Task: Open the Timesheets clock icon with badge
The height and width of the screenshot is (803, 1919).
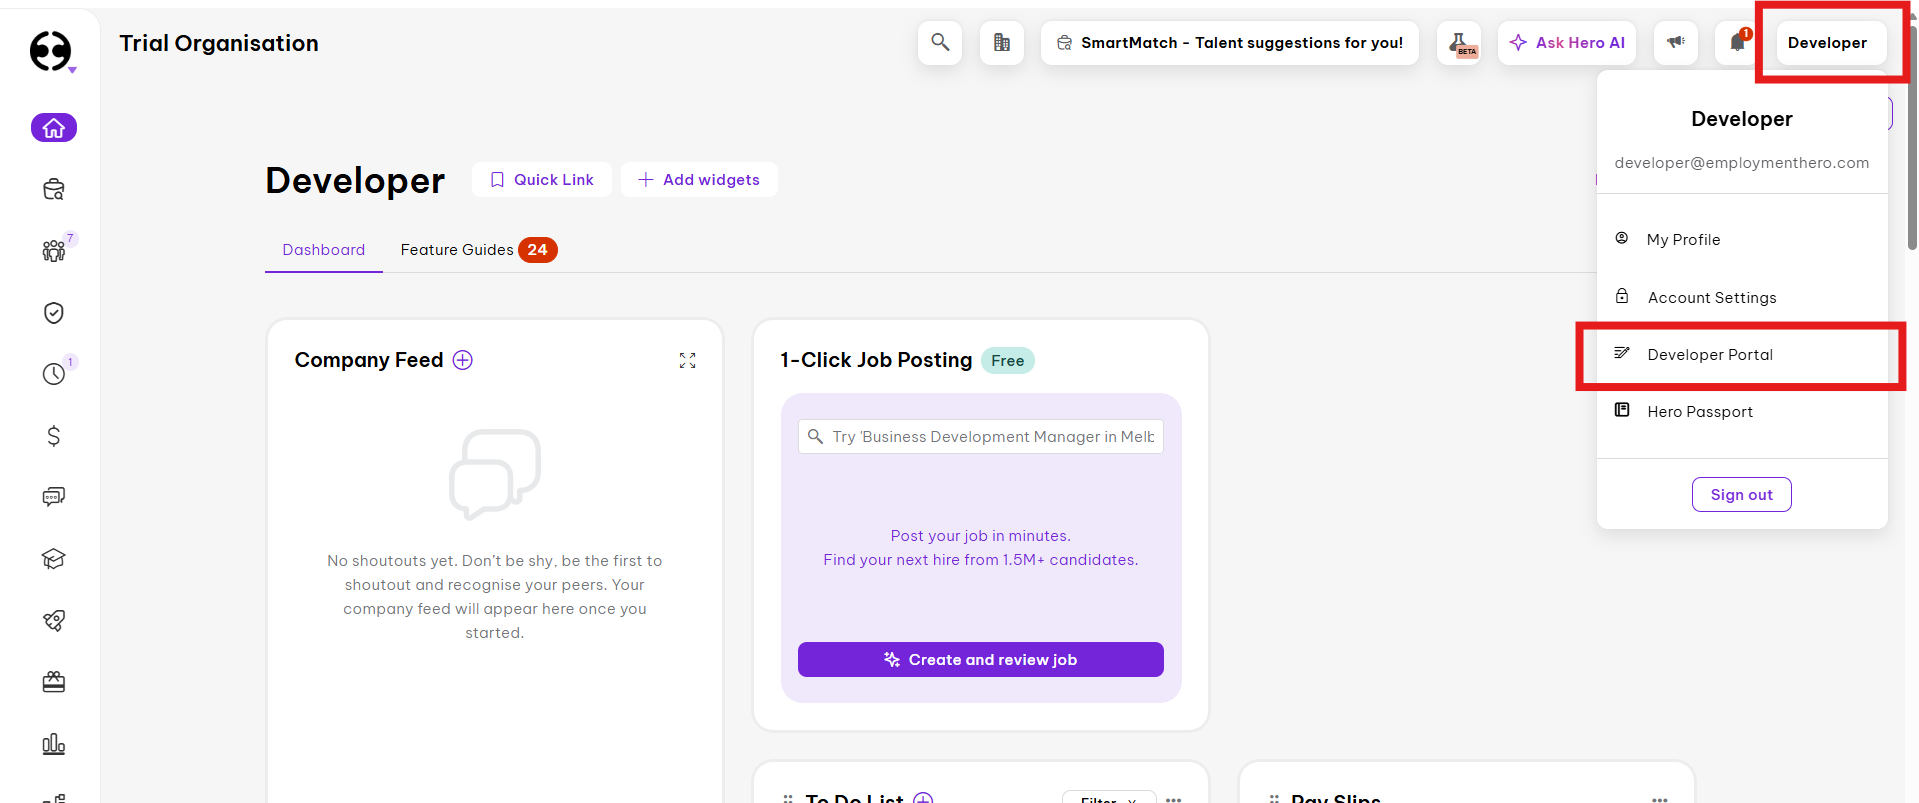Action: (53, 373)
